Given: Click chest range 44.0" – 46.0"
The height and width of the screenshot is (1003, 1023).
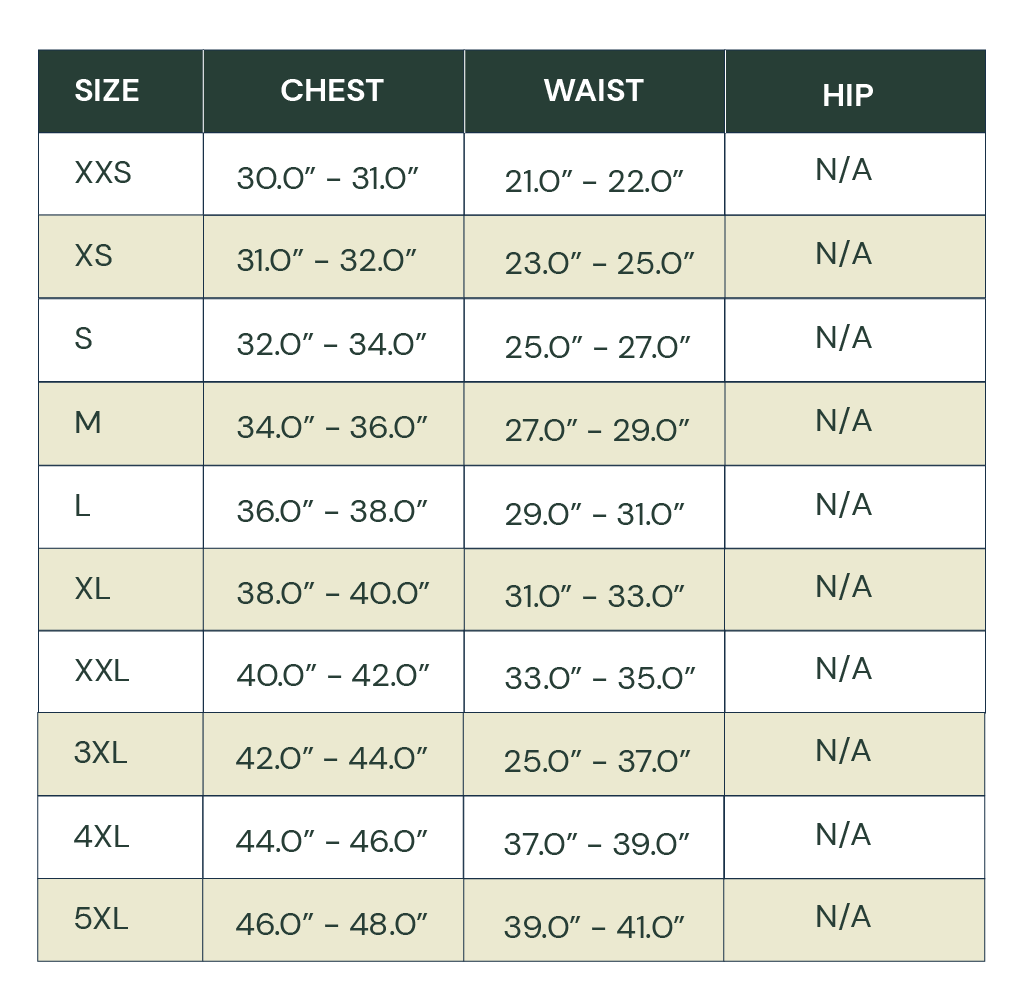Looking at the screenshot, I should coord(332,841).
